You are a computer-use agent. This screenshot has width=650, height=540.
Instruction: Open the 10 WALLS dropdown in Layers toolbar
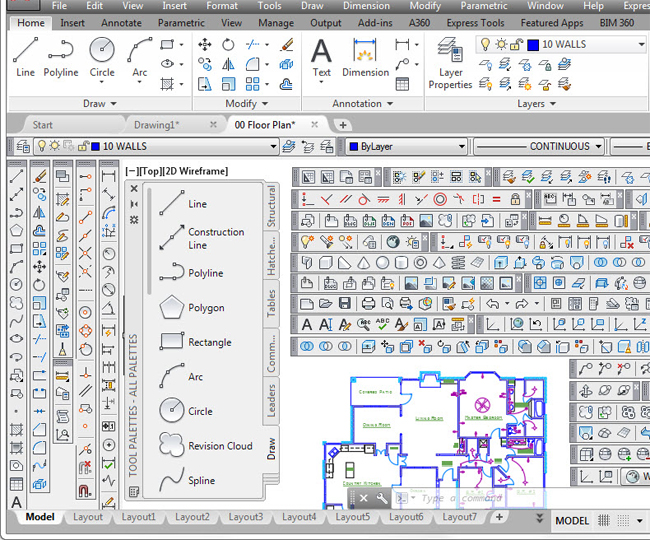[273, 146]
